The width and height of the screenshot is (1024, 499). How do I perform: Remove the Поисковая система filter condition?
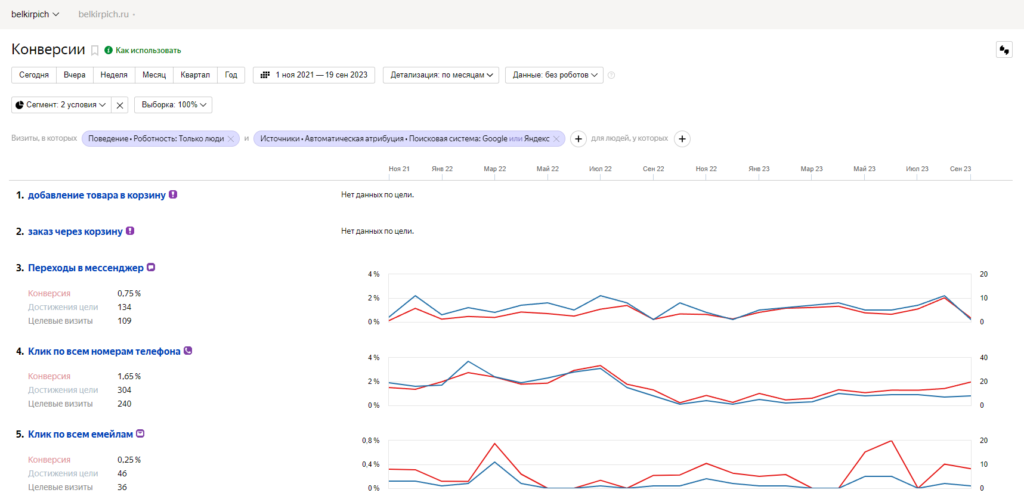pyautogui.click(x=556, y=139)
